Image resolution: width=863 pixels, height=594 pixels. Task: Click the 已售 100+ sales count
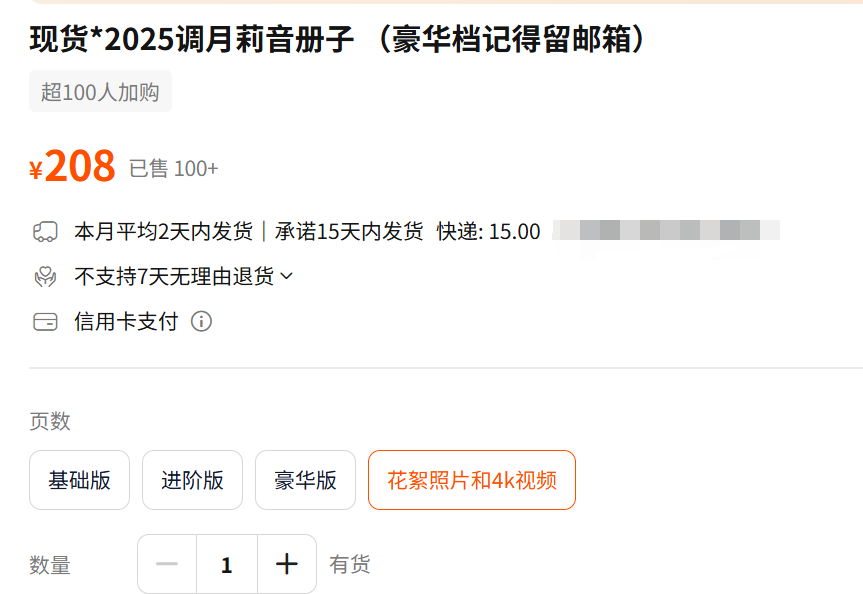coord(173,169)
